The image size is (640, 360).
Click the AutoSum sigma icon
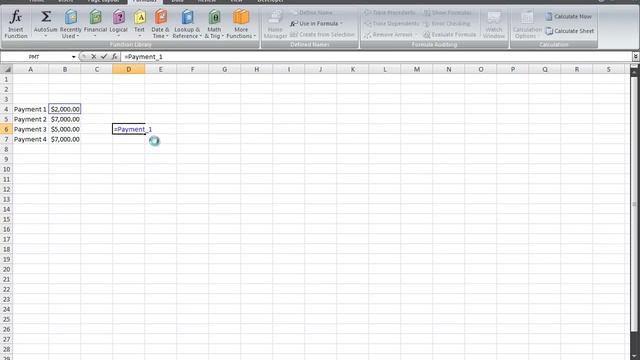pyautogui.click(x=46, y=17)
